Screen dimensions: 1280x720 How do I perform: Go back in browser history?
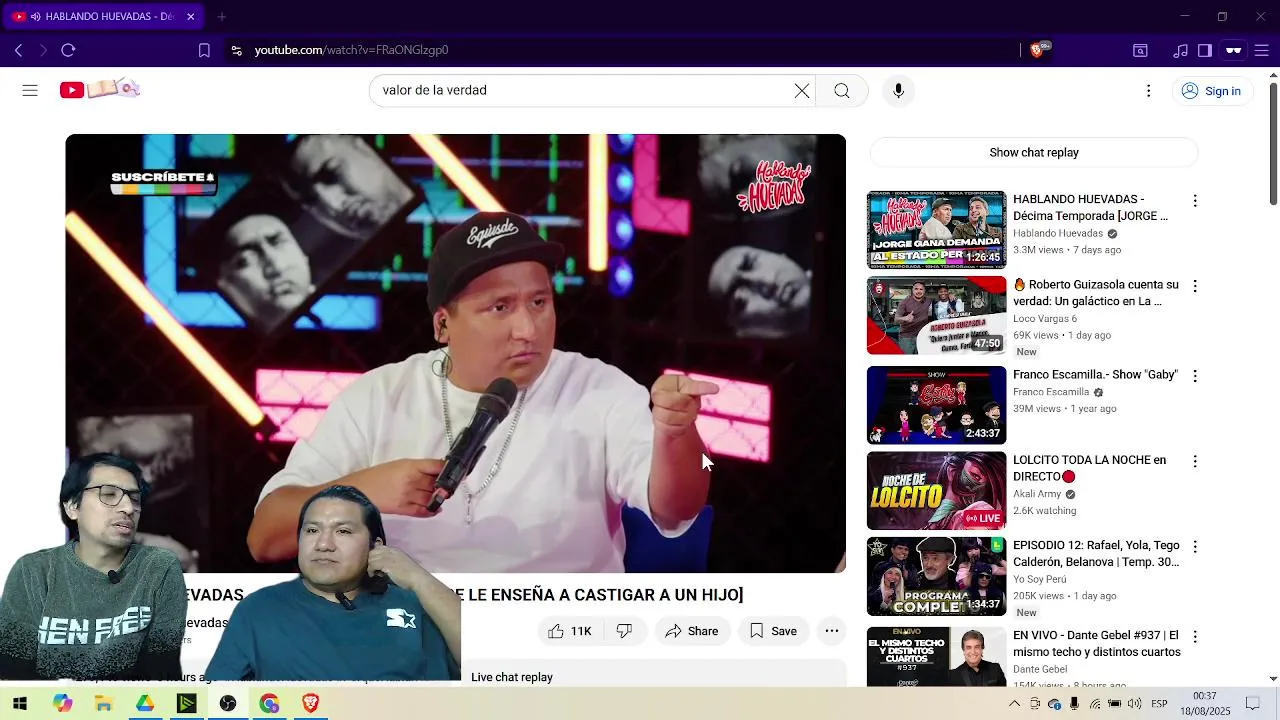(x=18, y=50)
